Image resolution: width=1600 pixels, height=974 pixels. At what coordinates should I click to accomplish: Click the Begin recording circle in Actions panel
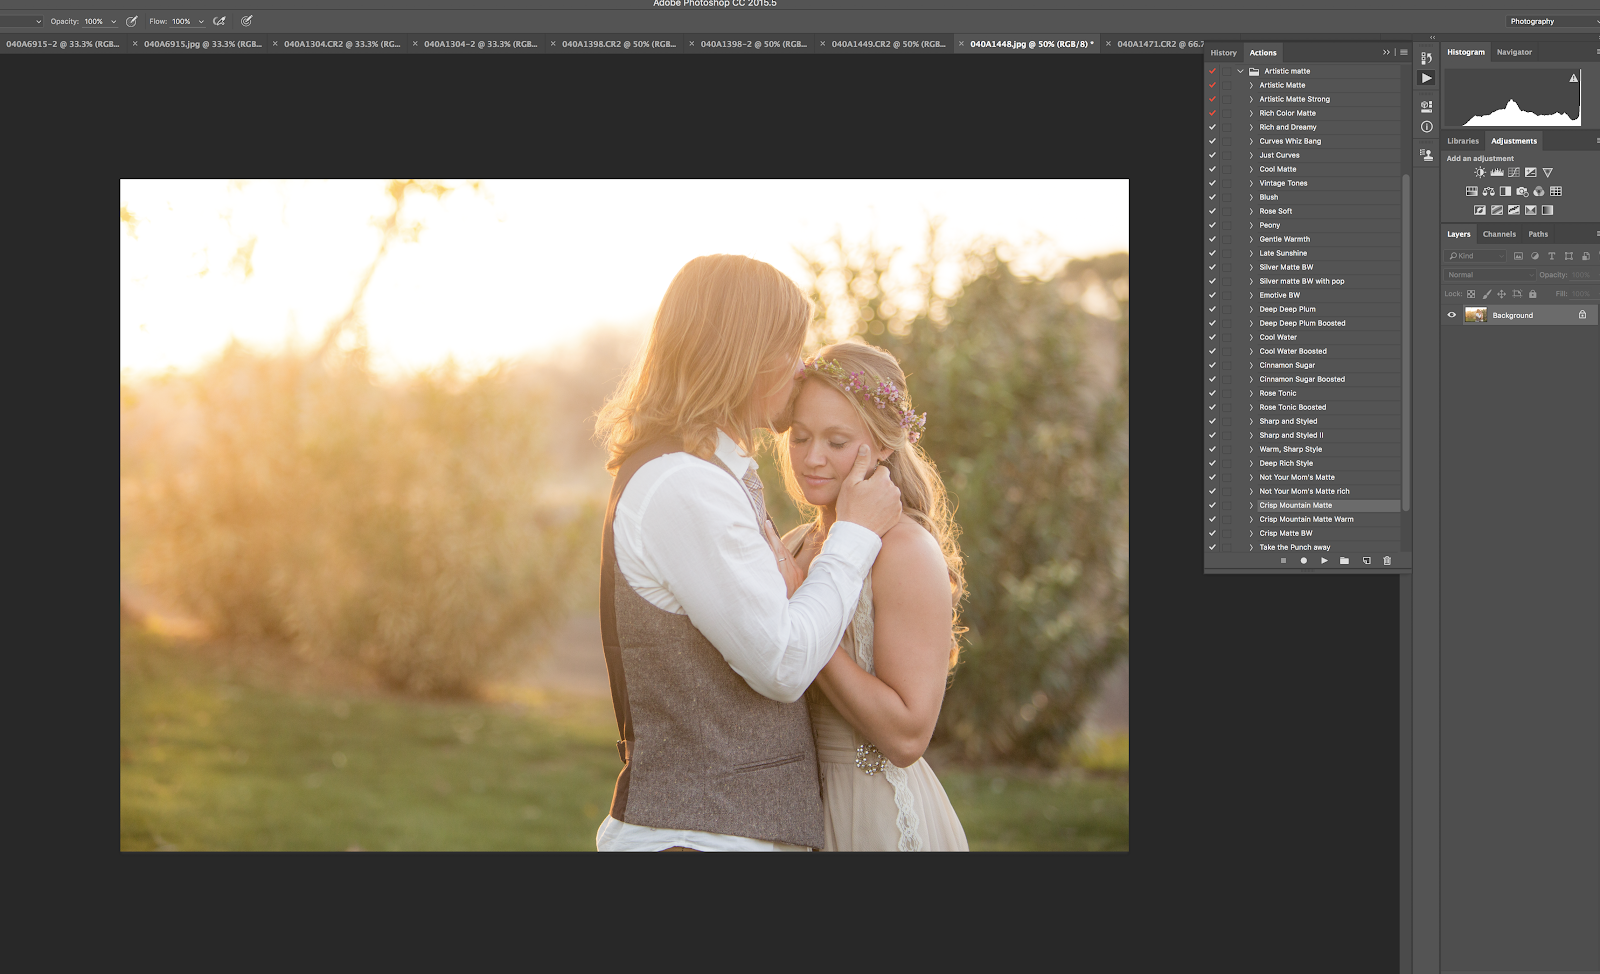(1303, 561)
